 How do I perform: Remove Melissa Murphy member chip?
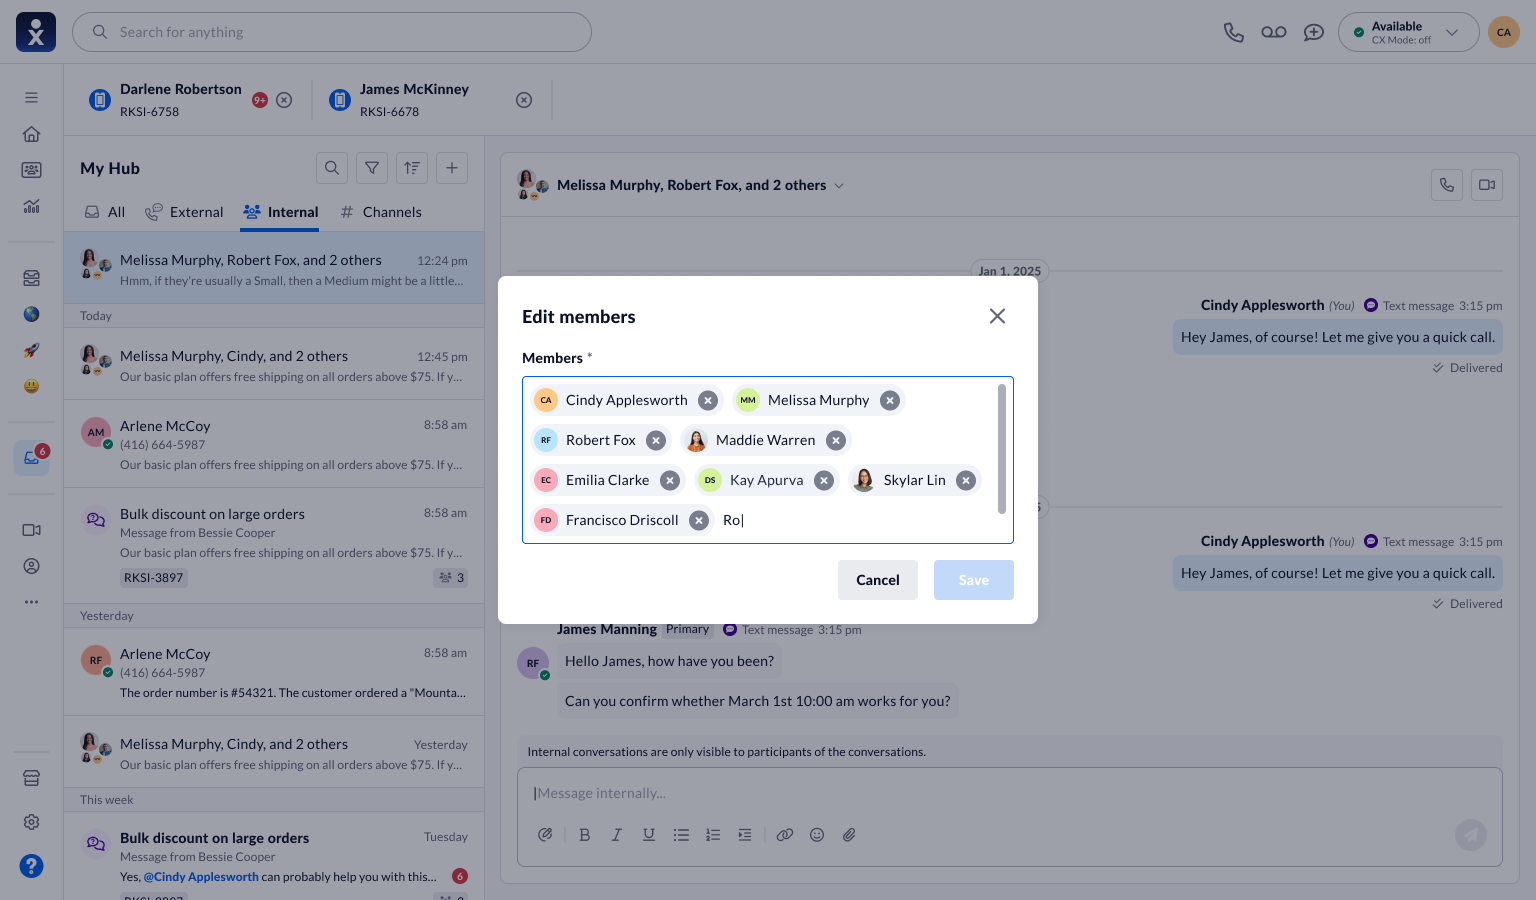point(890,400)
